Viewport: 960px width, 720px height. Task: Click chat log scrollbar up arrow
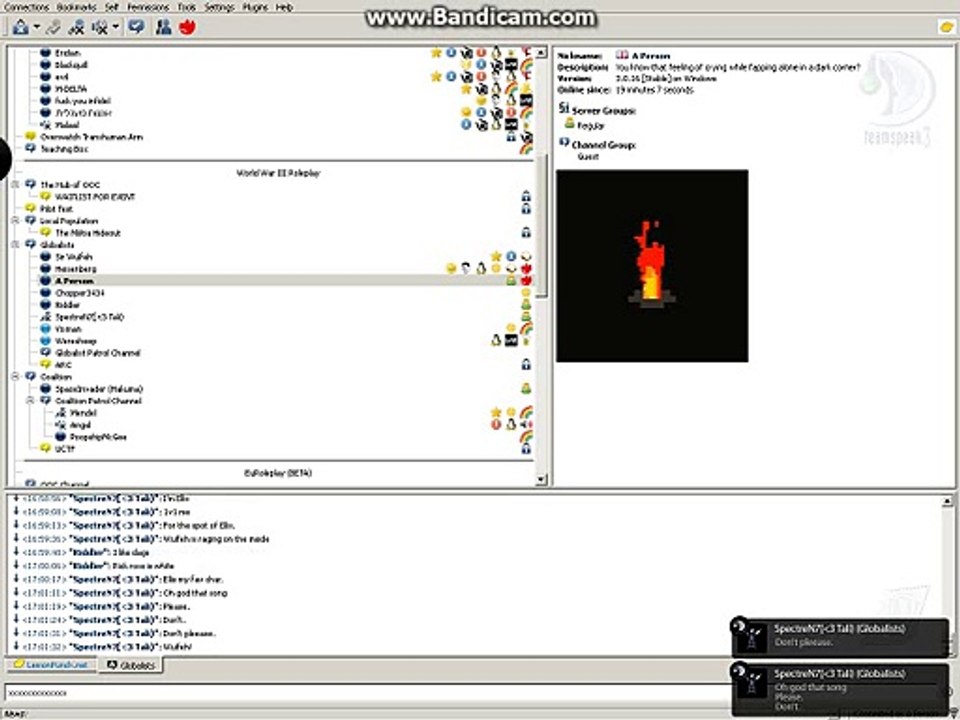pyautogui.click(x=947, y=501)
